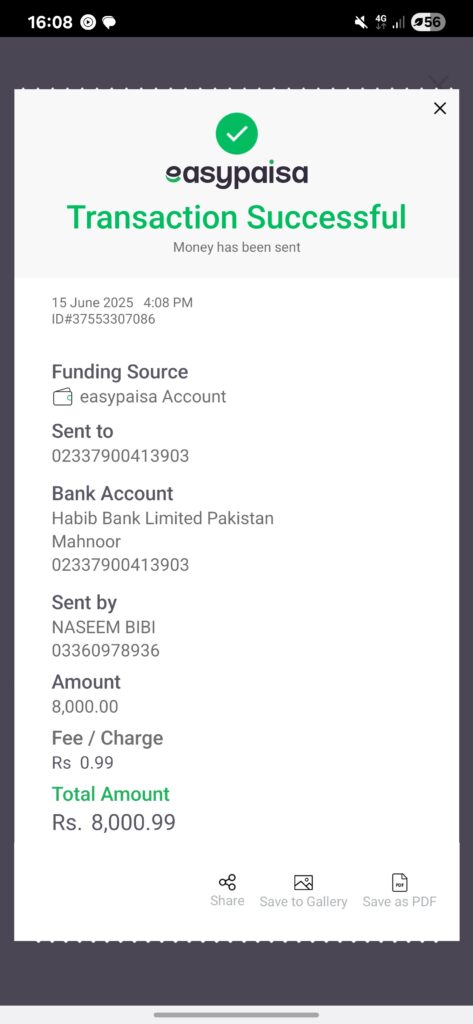Select the Save to Gallery label

point(303,901)
